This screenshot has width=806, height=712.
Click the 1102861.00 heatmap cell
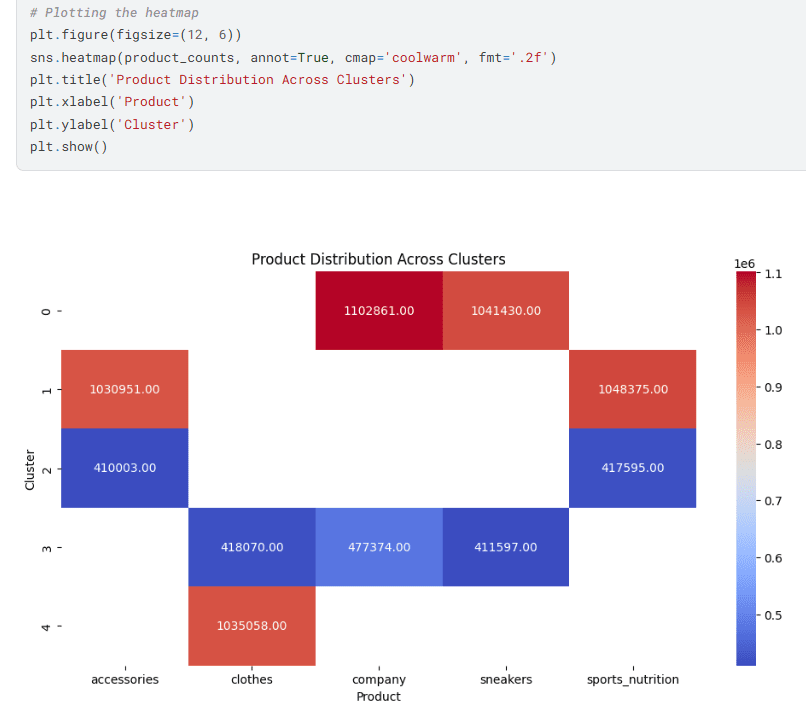click(x=378, y=311)
